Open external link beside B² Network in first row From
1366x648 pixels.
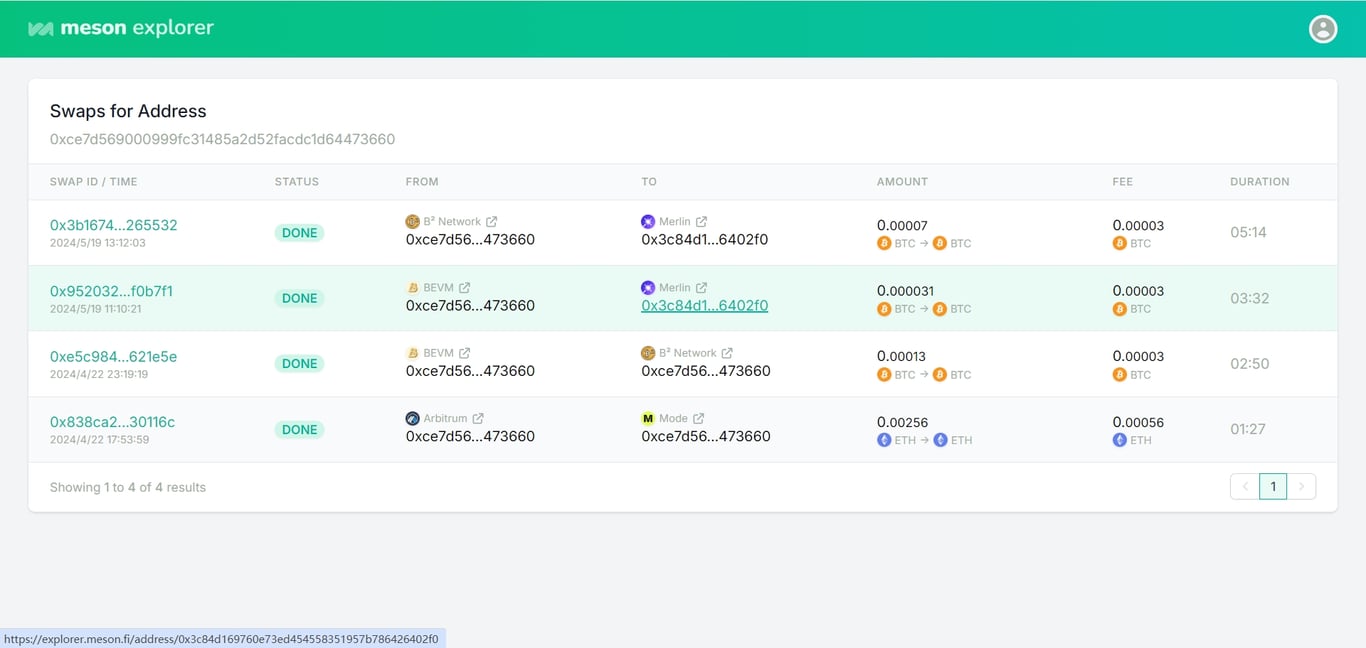coord(492,222)
